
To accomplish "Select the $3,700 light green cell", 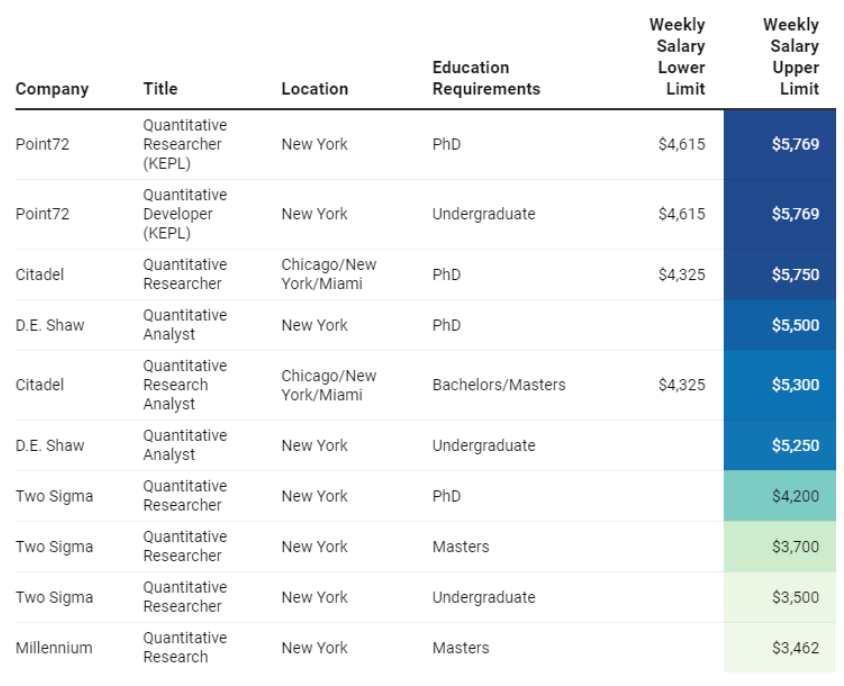I will coord(780,547).
